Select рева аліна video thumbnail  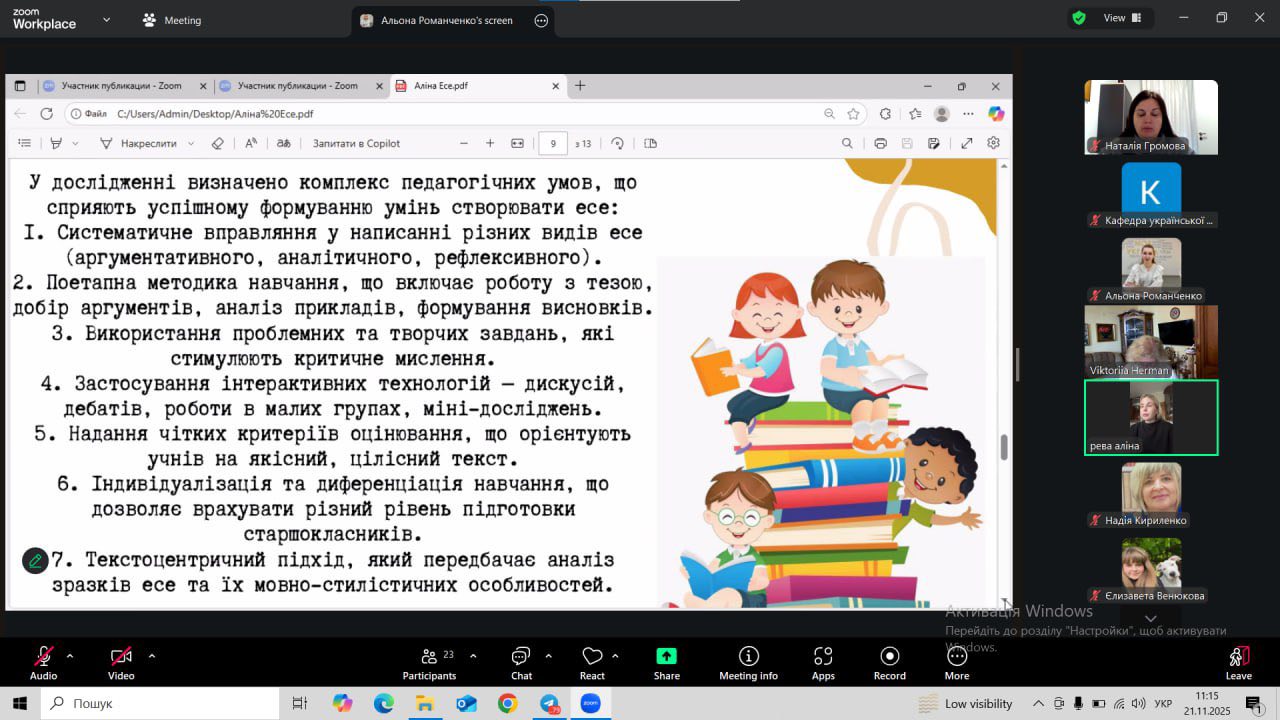pos(1151,417)
